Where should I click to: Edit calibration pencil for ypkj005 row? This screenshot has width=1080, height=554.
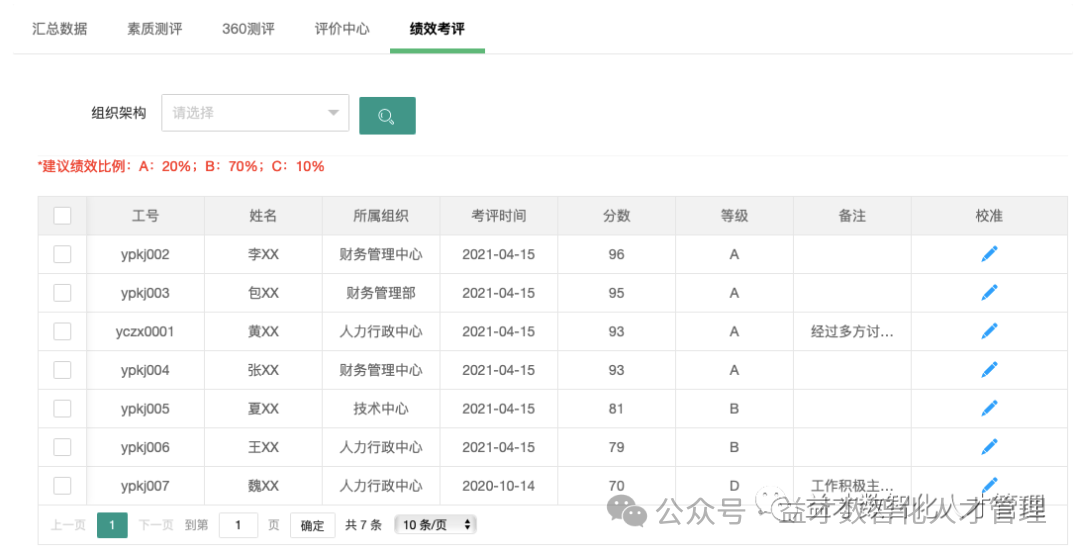989,409
